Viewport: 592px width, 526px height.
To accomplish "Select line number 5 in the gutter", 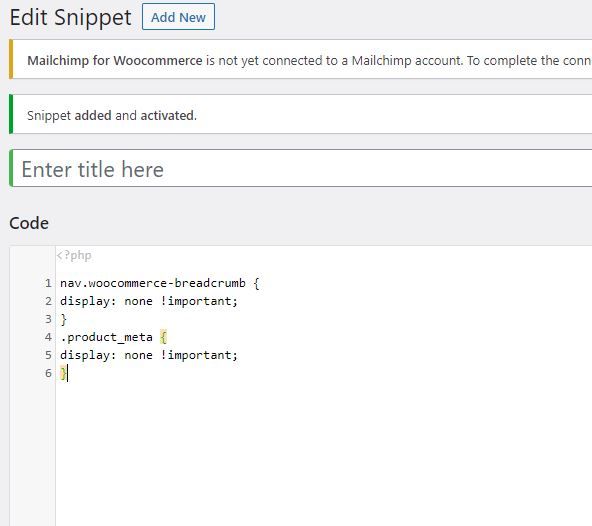I will (x=48, y=355).
